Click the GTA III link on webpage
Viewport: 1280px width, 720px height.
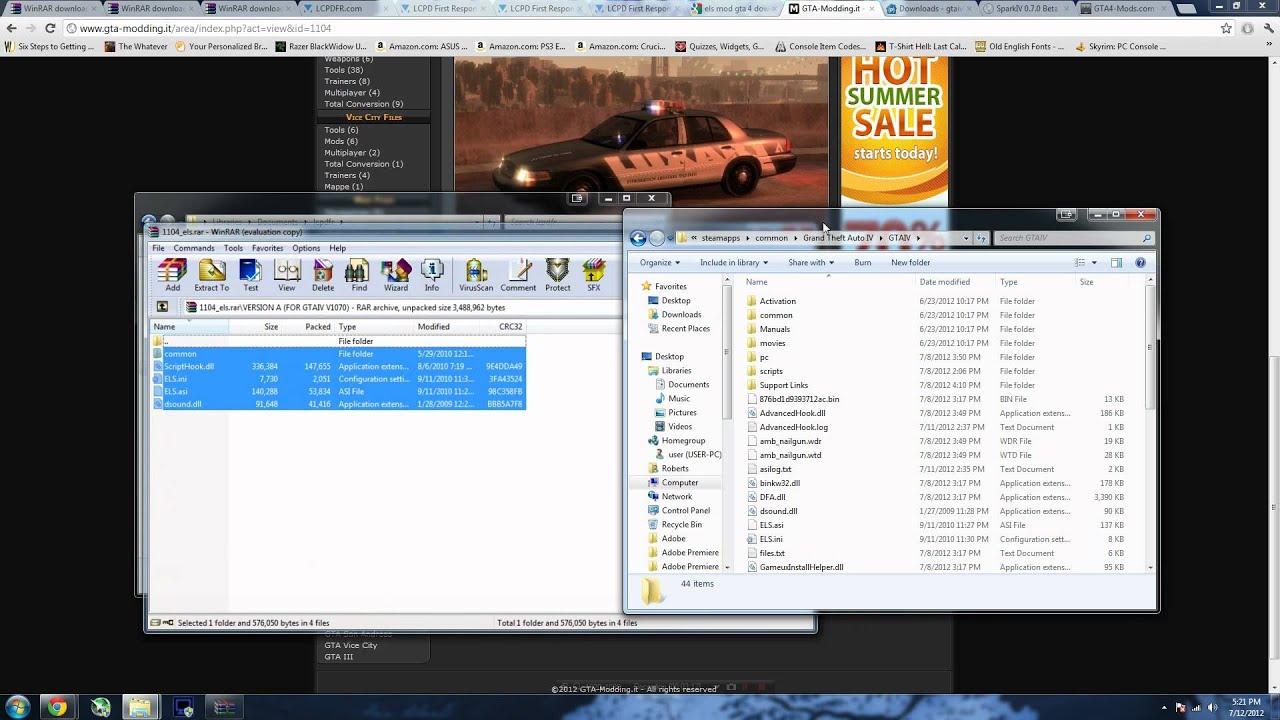pos(338,657)
